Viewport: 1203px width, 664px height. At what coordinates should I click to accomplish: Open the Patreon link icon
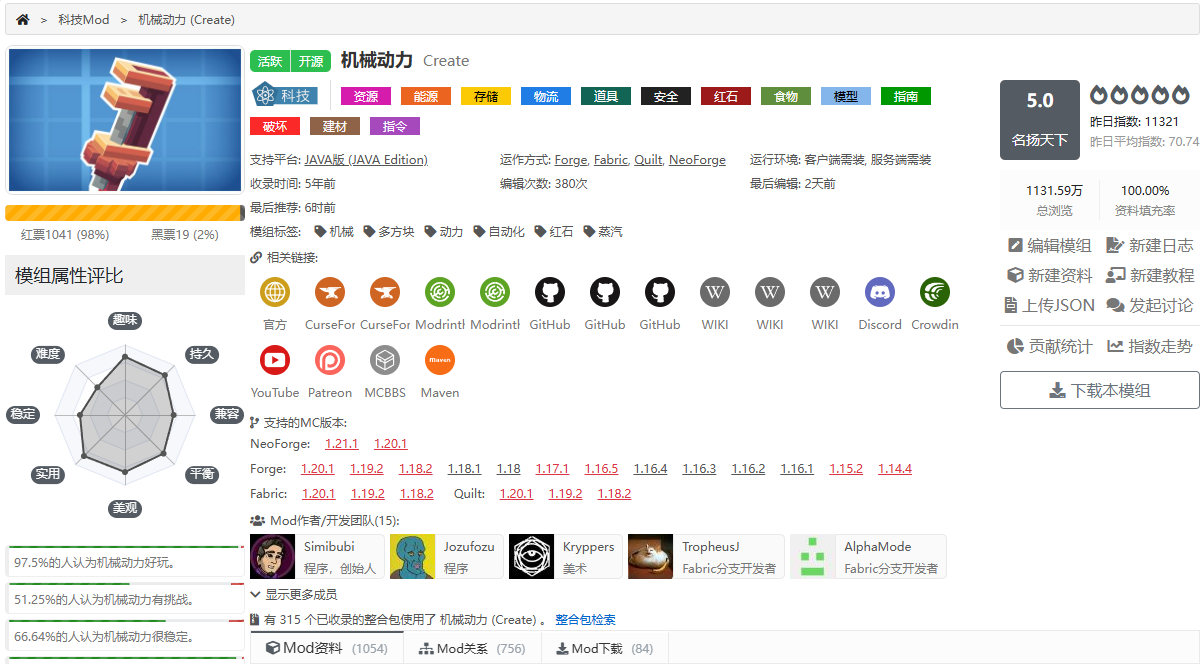tap(330, 360)
